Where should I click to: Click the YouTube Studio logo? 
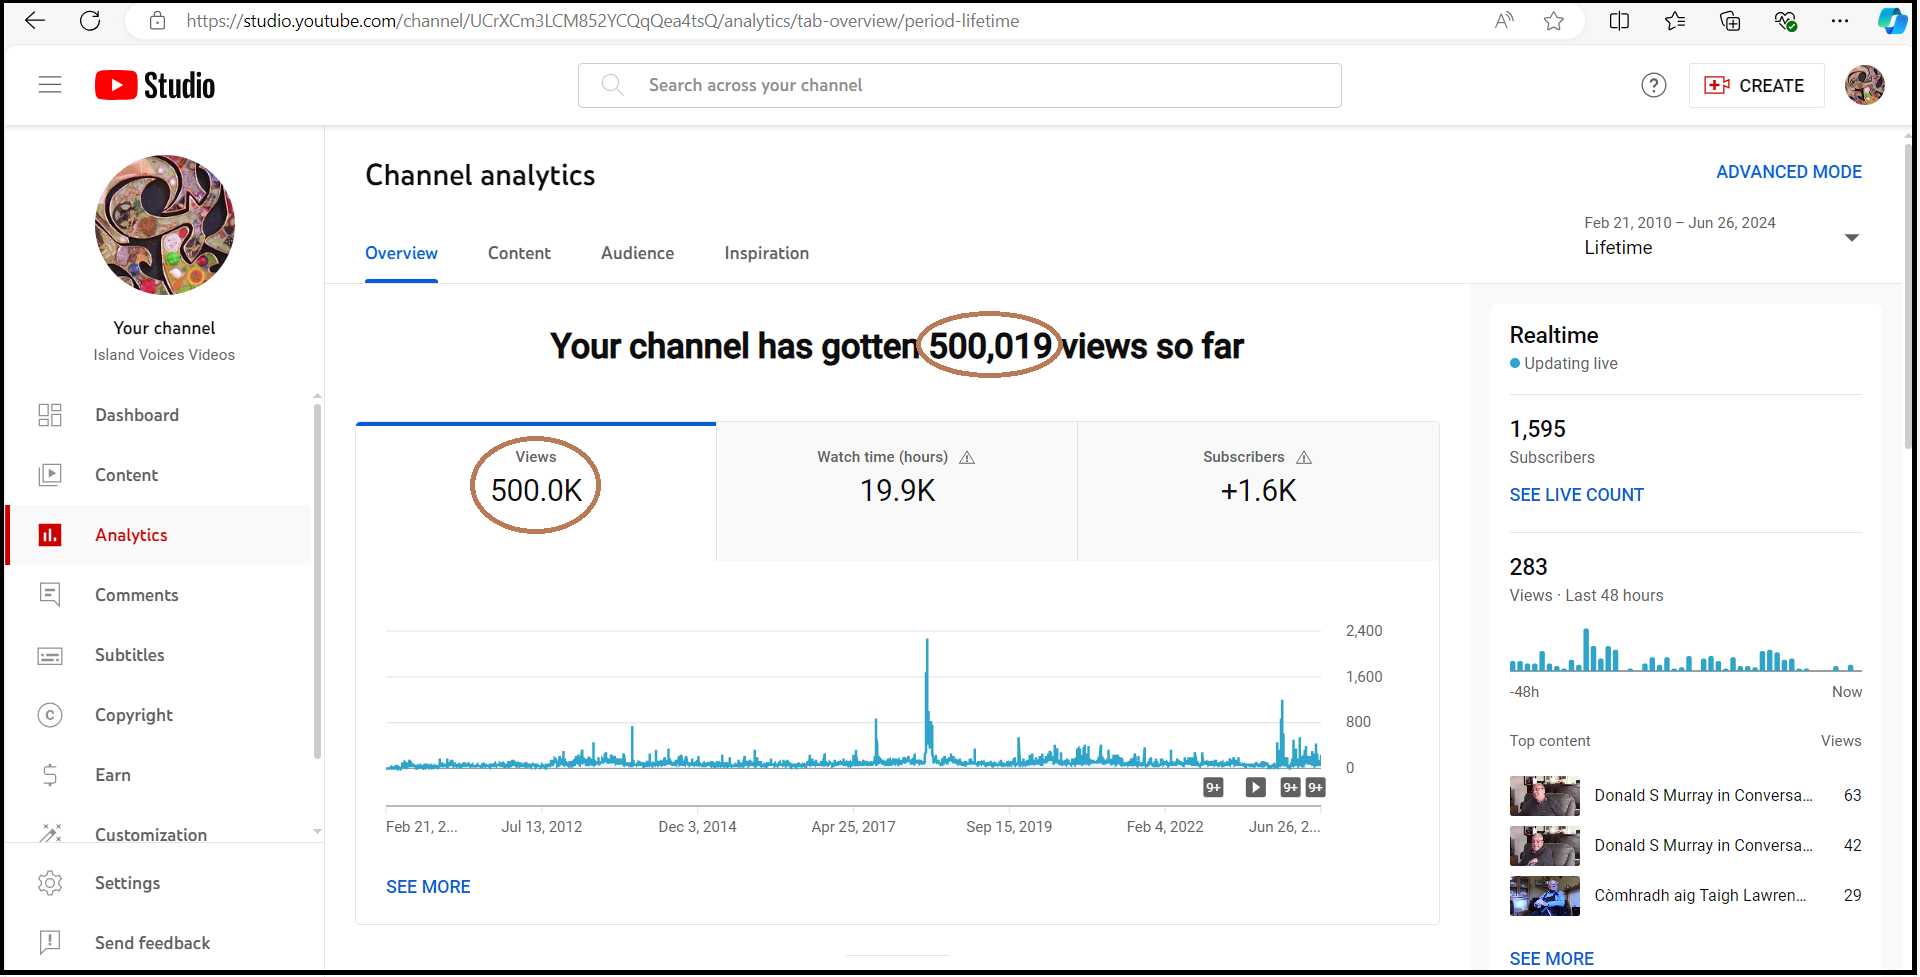(155, 86)
